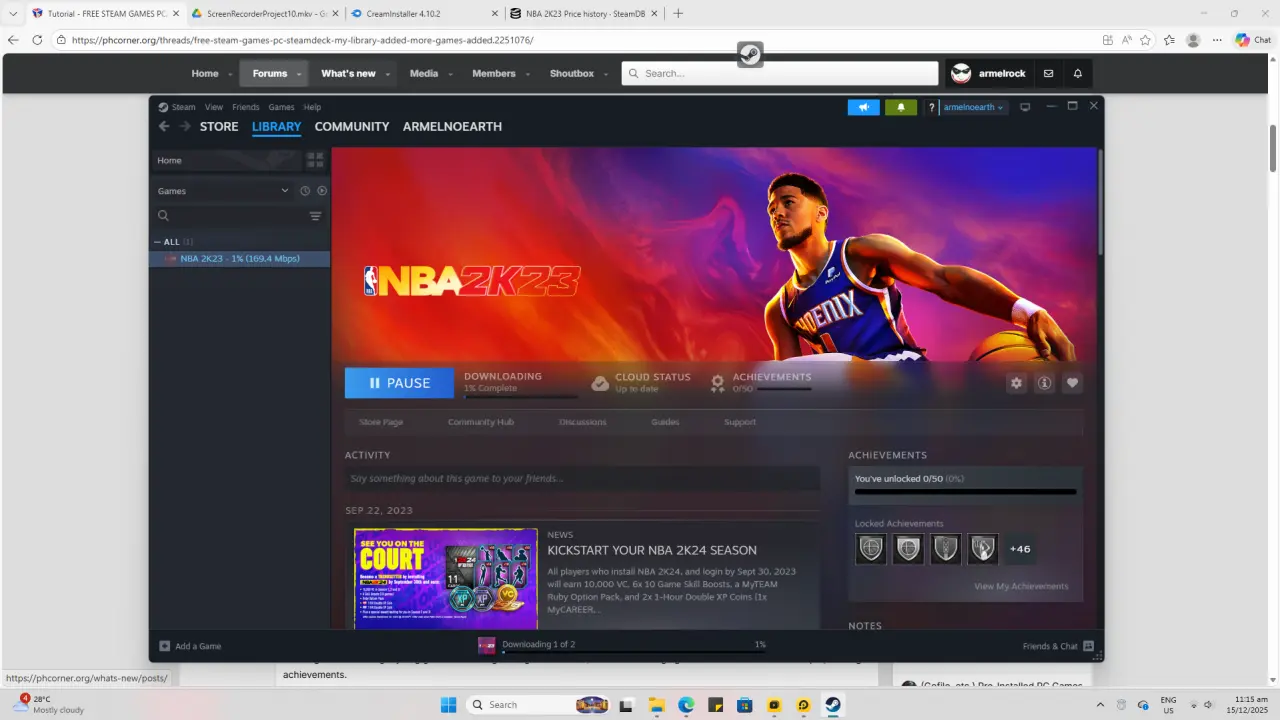
Task: Expand the Forums dropdown on phcorner
Action: [x=298, y=74]
